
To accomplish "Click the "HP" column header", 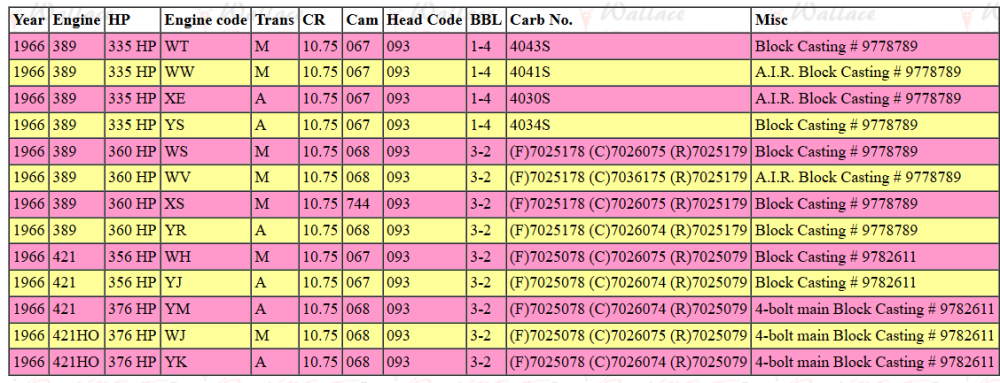I will tap(133, 20).
